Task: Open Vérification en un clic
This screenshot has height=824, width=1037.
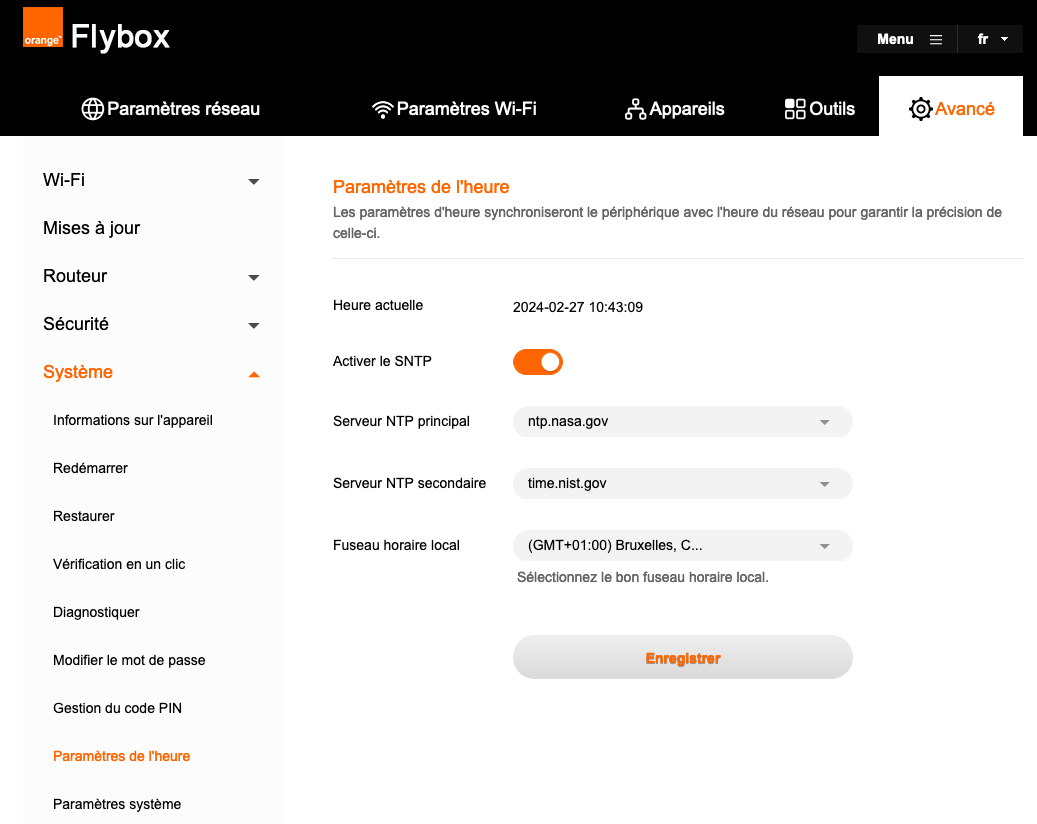Action: [x=119, y=564]
